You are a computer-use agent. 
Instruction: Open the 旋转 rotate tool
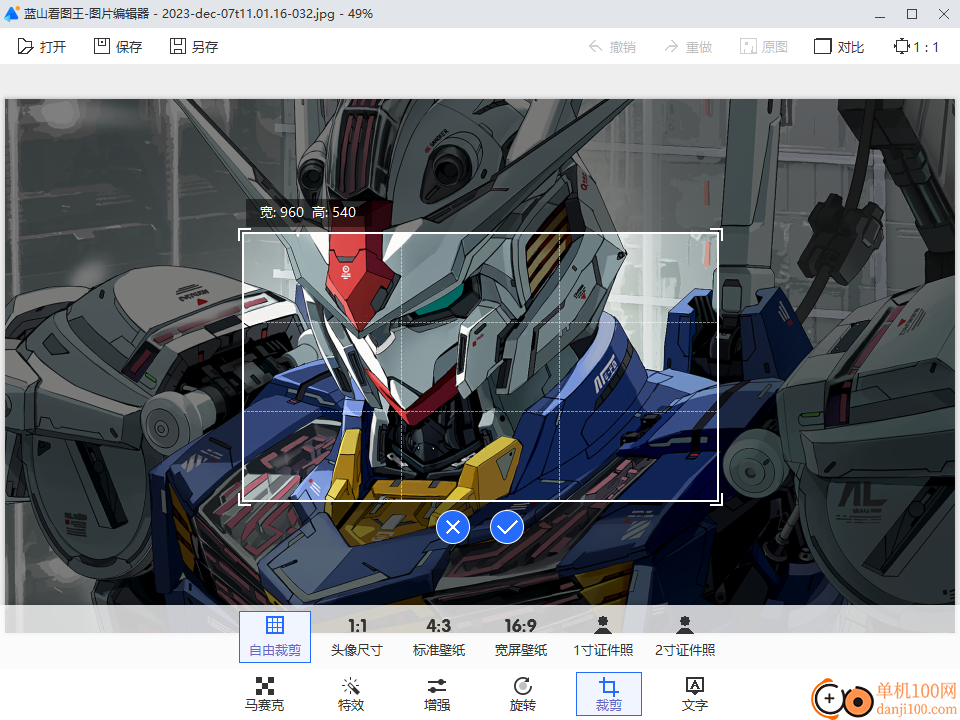click(x=523, y=694)
